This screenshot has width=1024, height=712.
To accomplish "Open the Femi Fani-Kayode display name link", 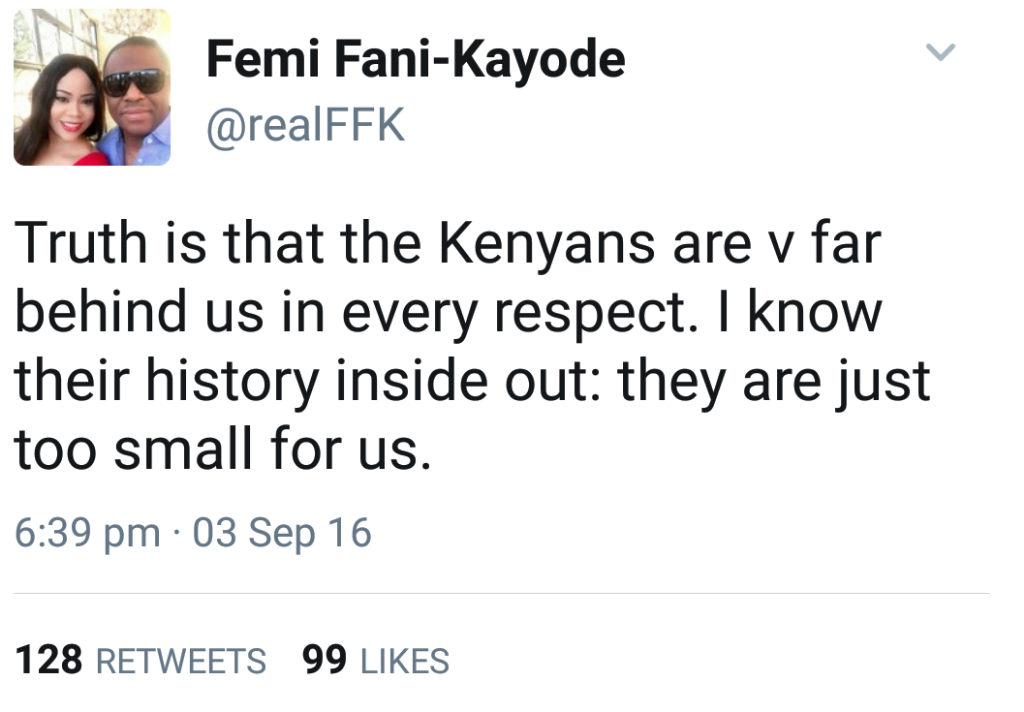I will click(x=415, y=60).
